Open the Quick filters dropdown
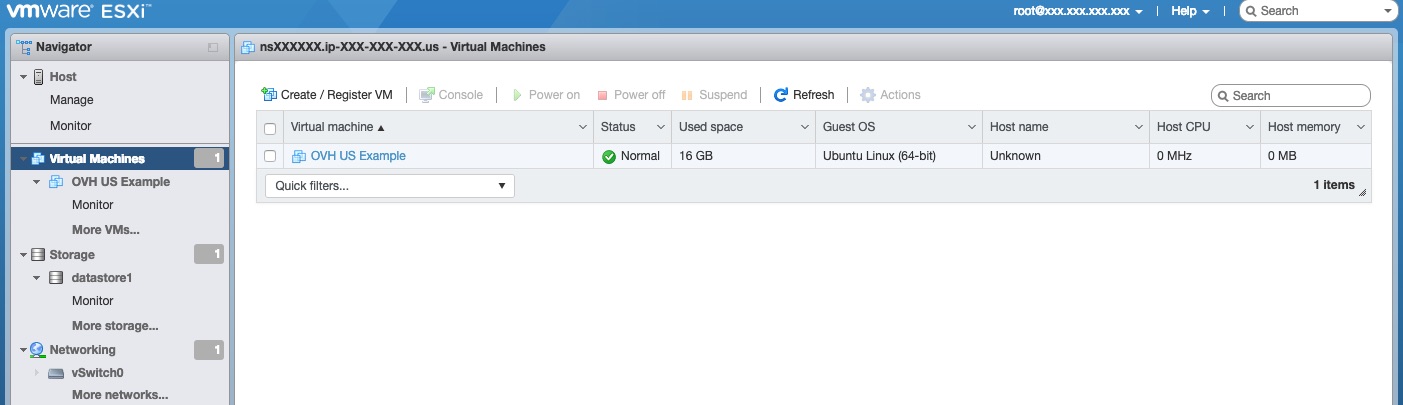Viewport: 1403px width, 405px height. tap(390, 186)
